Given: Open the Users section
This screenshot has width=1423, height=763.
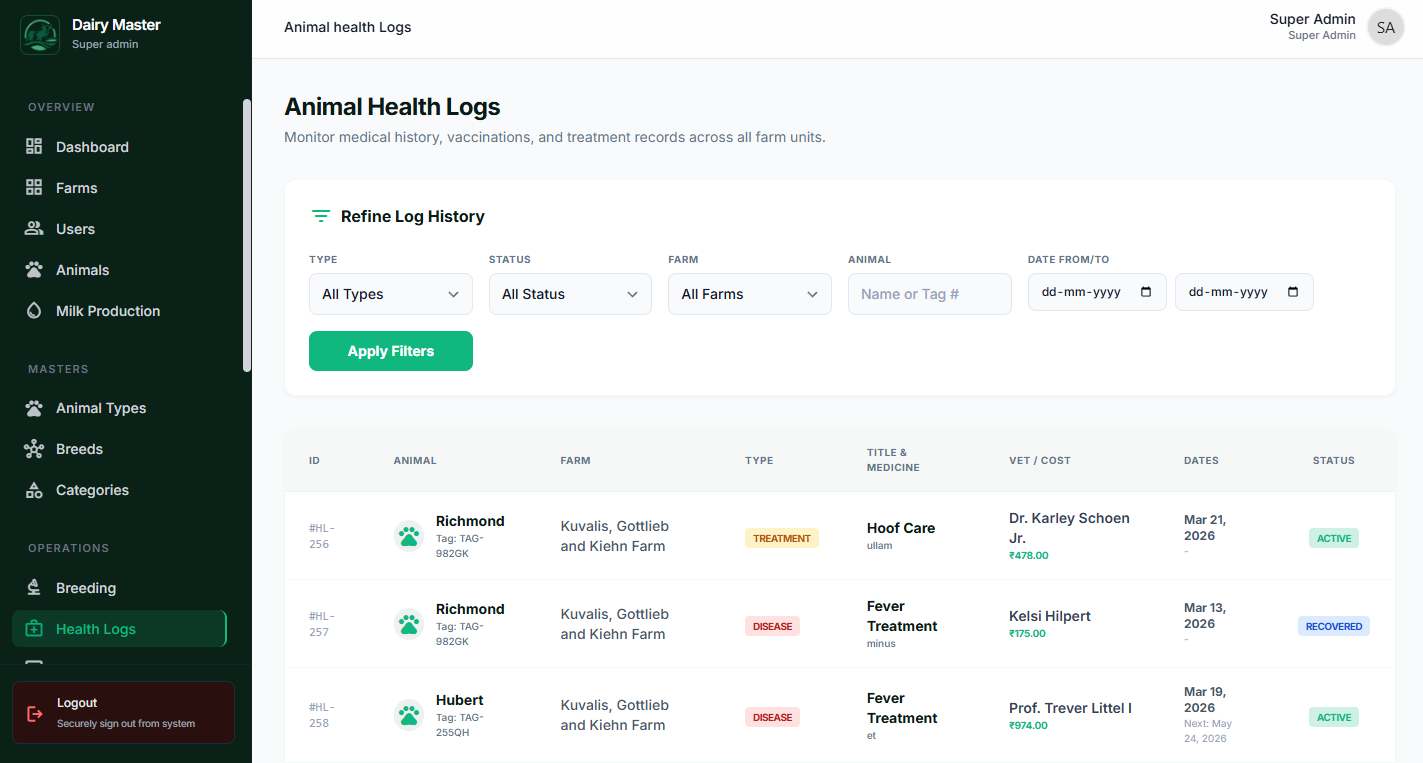Looking at the screenshot, I should coord(74,229).
